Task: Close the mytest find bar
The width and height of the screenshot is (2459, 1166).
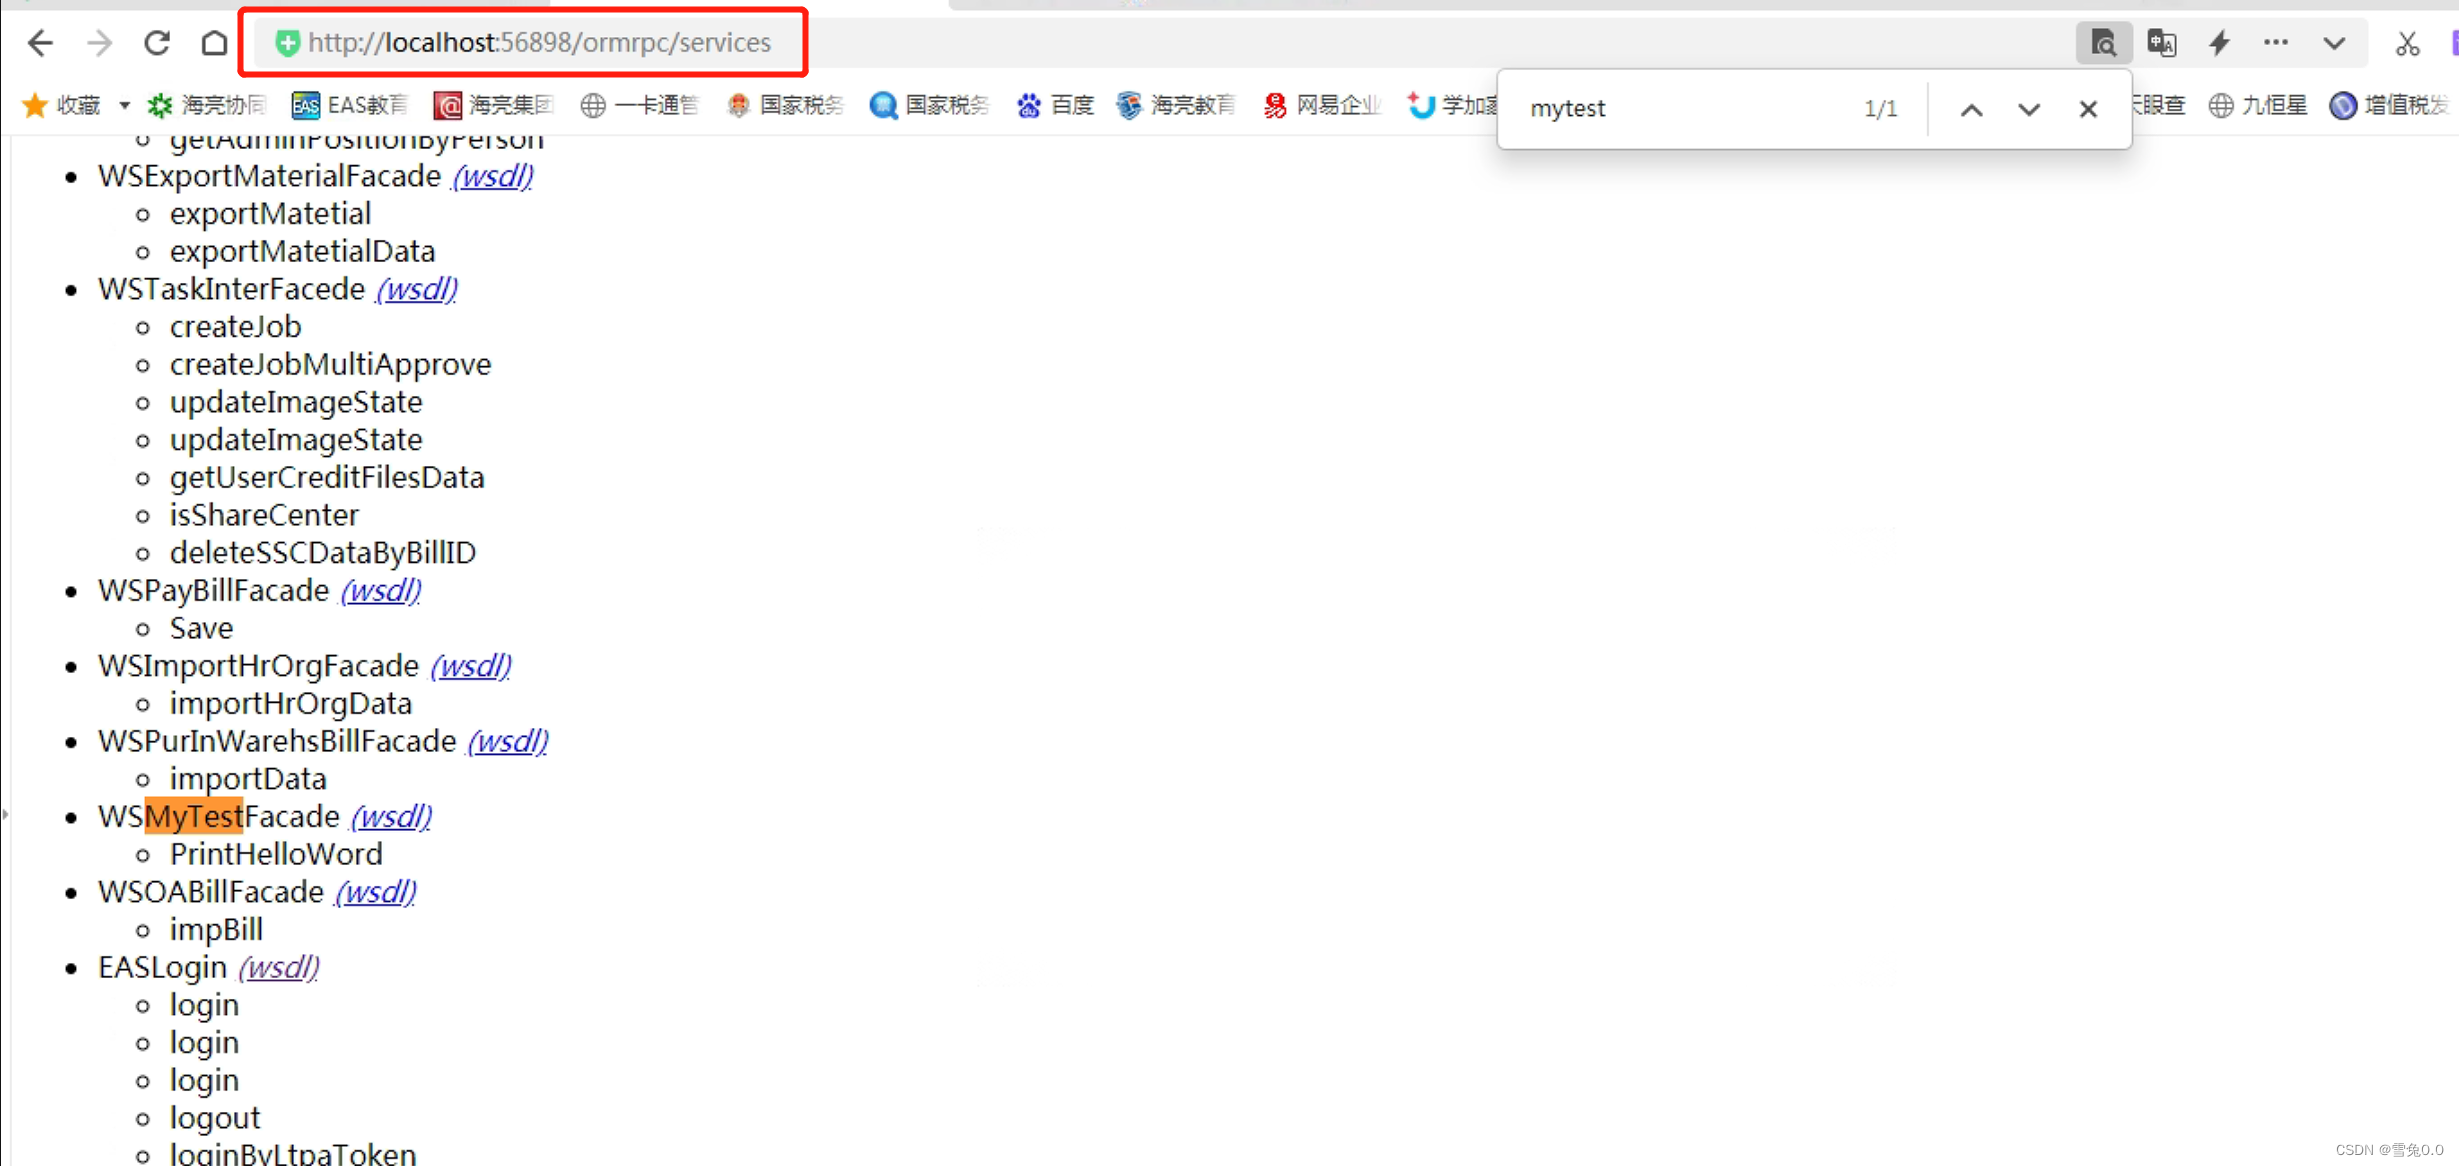Action: click(x=2087, y=108)
